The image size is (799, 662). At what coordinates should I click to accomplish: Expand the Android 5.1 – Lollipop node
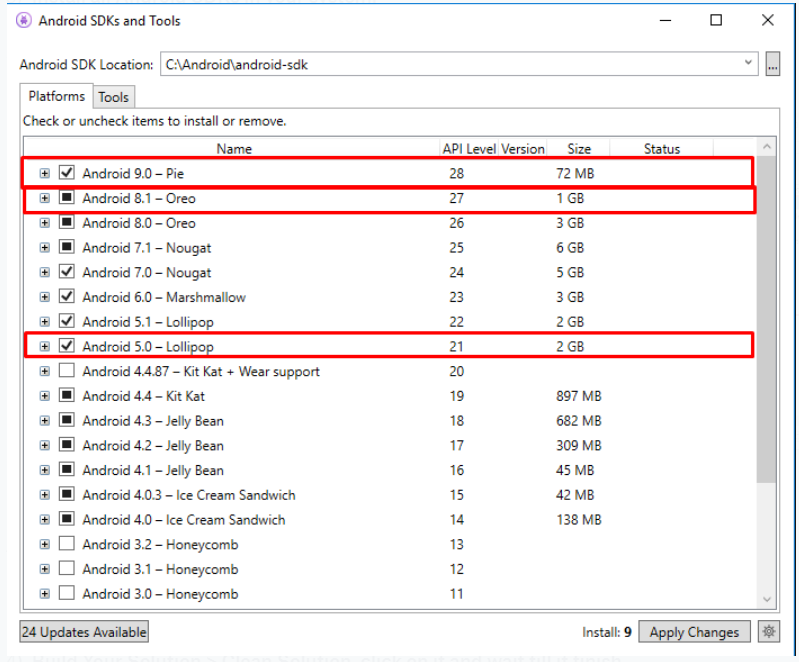point(45,322)
